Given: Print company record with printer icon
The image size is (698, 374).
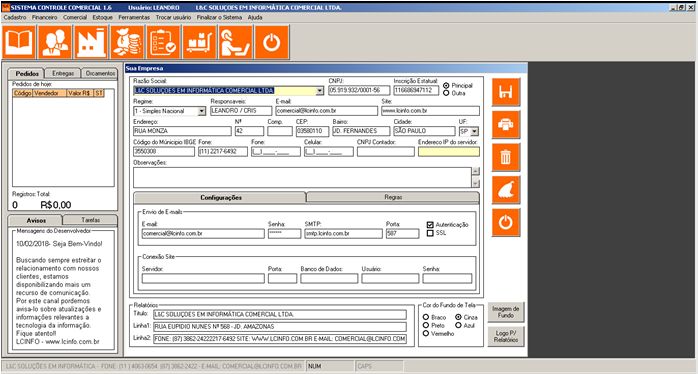Looking at the screenshot, I should pos(506,125).
